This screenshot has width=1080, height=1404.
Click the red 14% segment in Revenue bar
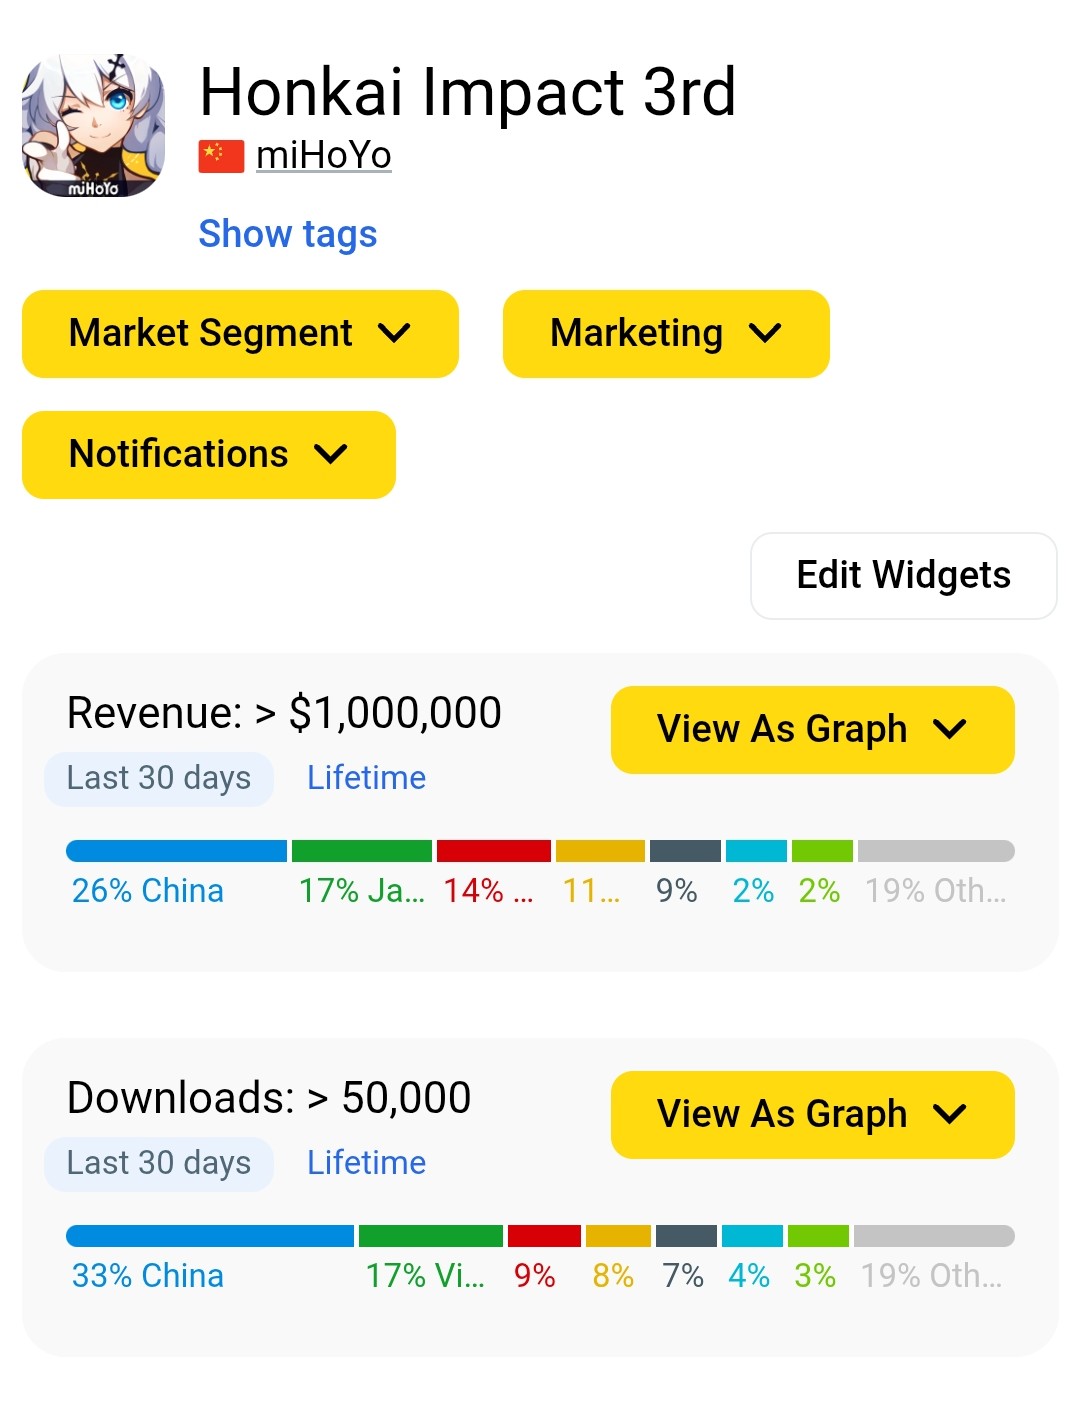point(494,851)
